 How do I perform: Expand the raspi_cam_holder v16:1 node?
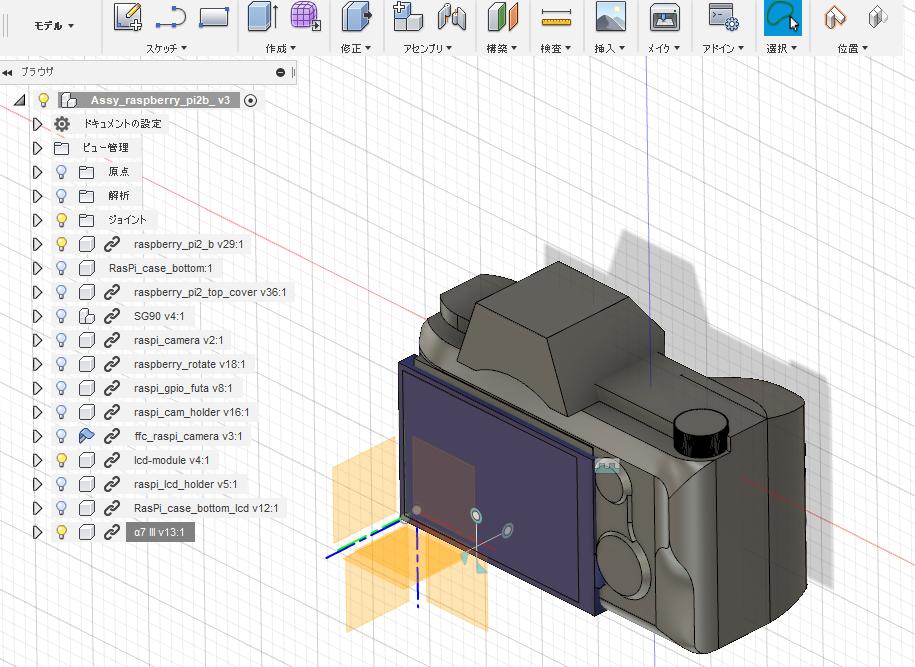[37, 412]
